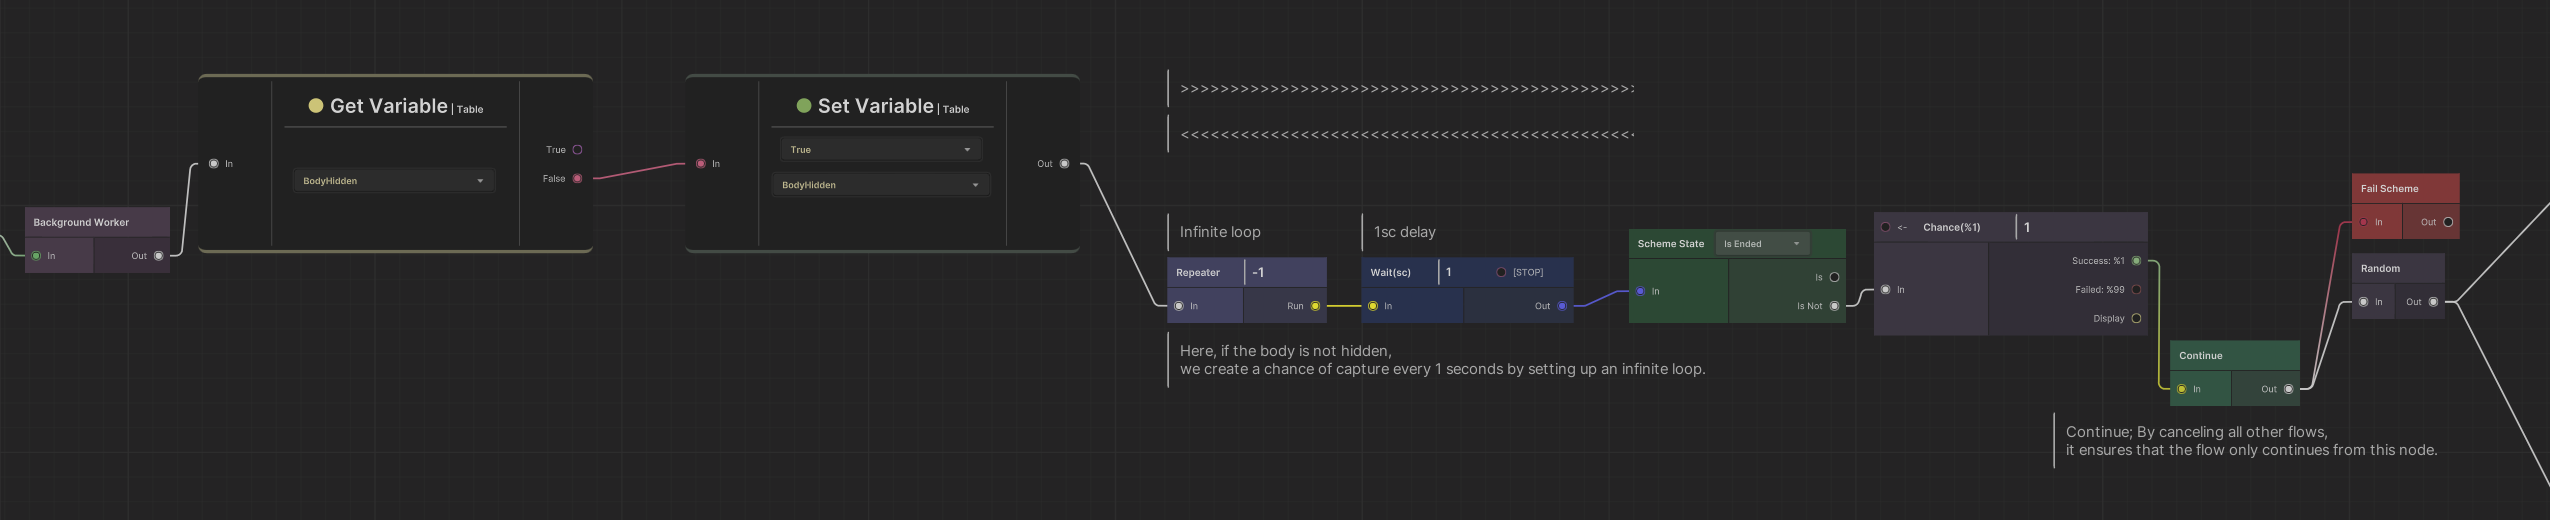The width and height of the screenshot is (2550, 520).
Task: Click the Repeater count field showing -1
Action: point(1285,272)
